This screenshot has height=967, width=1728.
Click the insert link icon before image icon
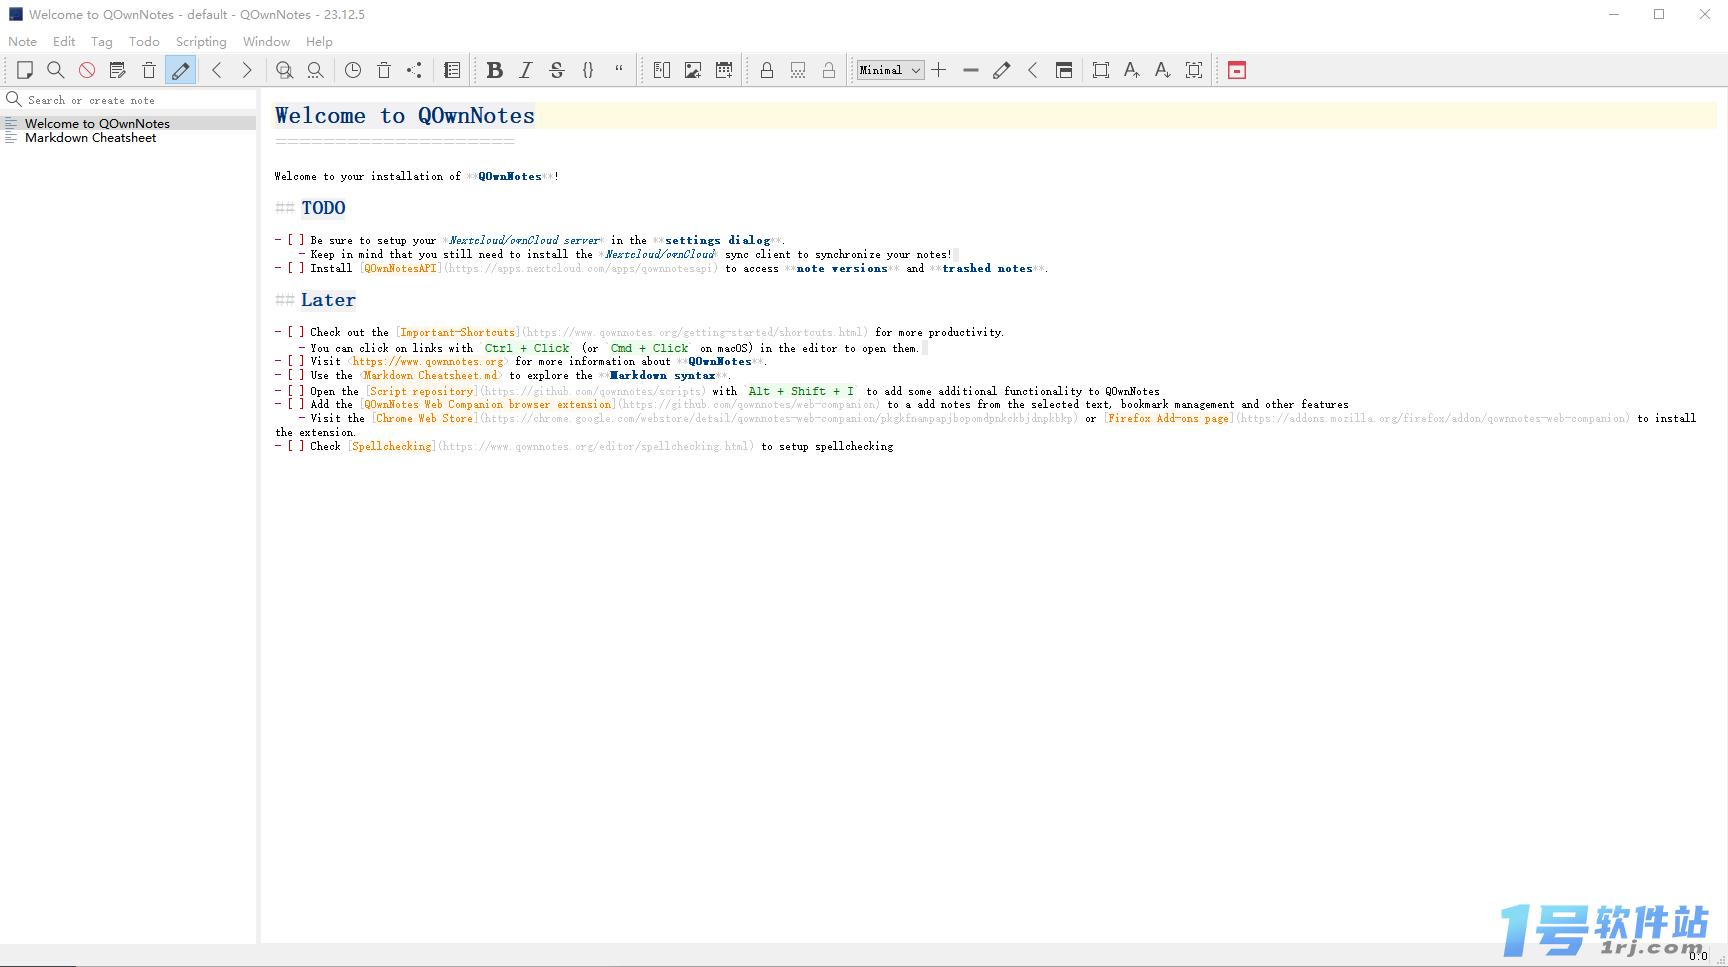(662, 70)
